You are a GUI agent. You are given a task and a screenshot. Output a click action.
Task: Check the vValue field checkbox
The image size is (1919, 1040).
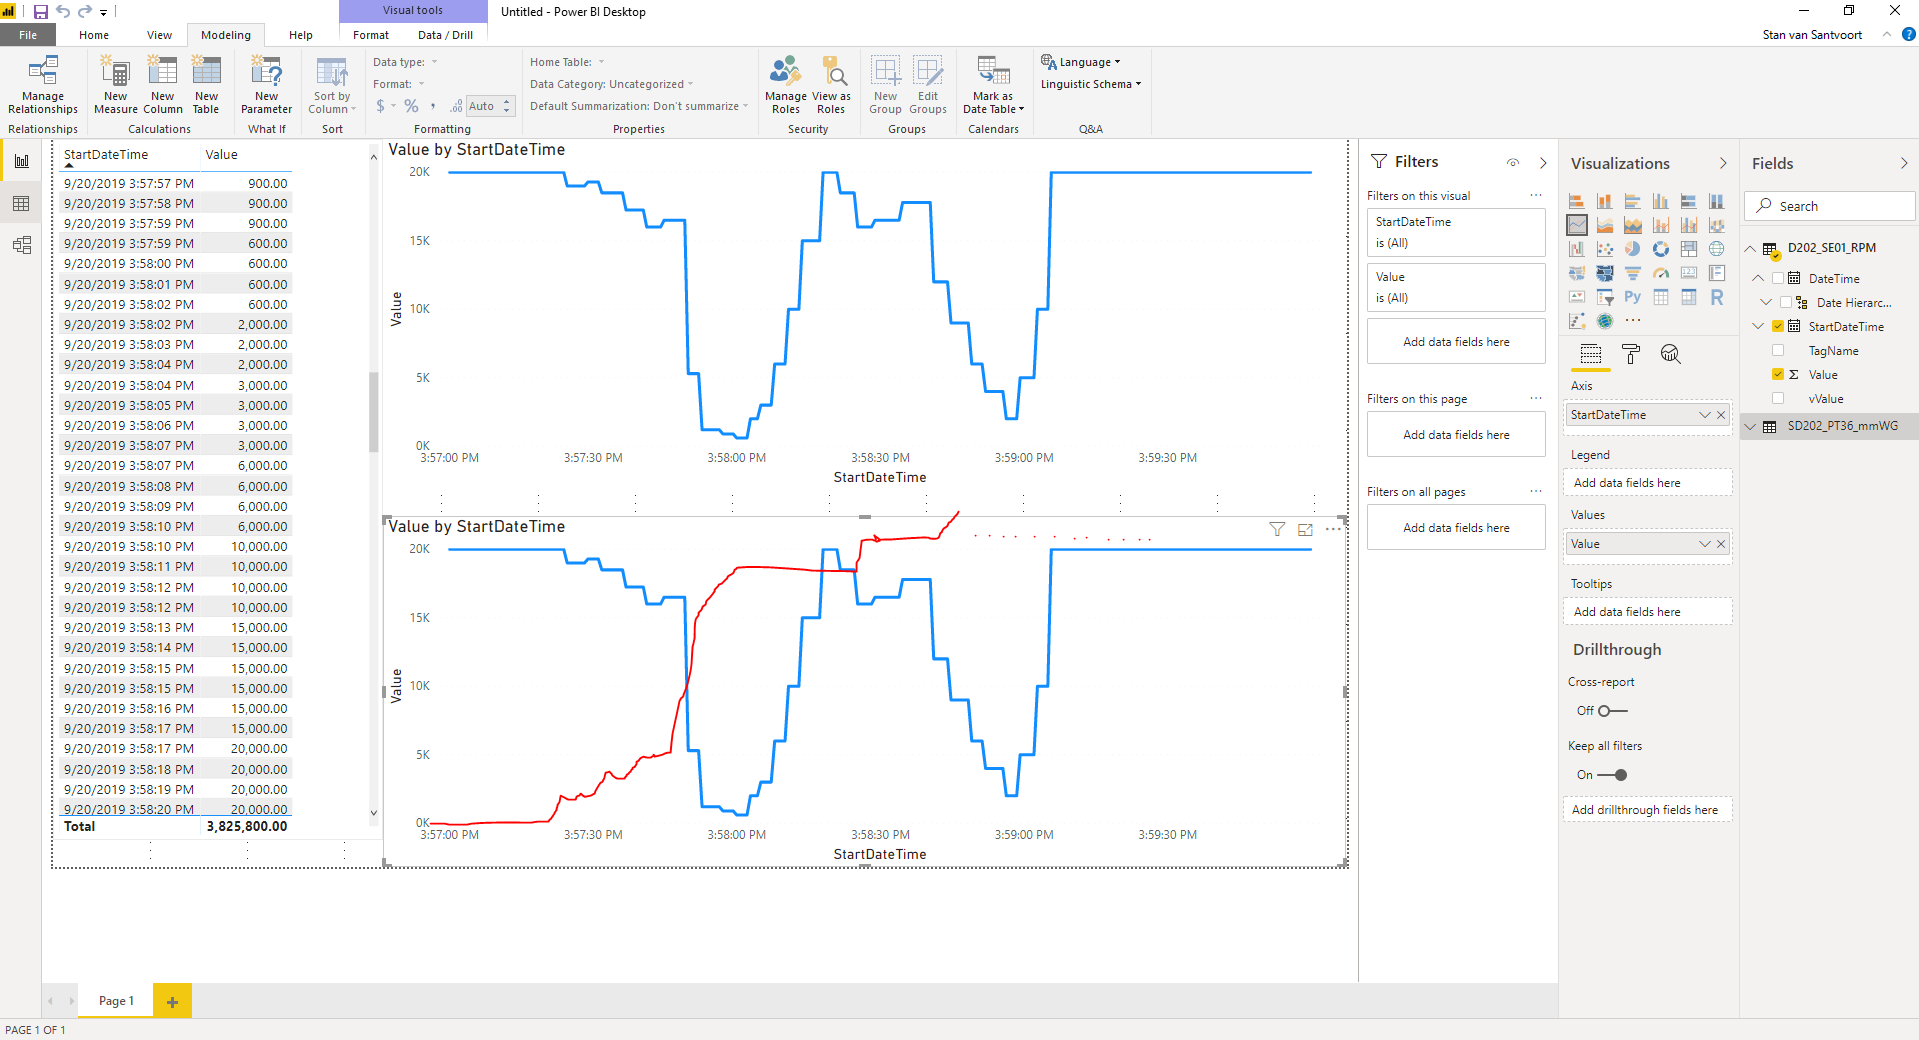point(1778,398)
